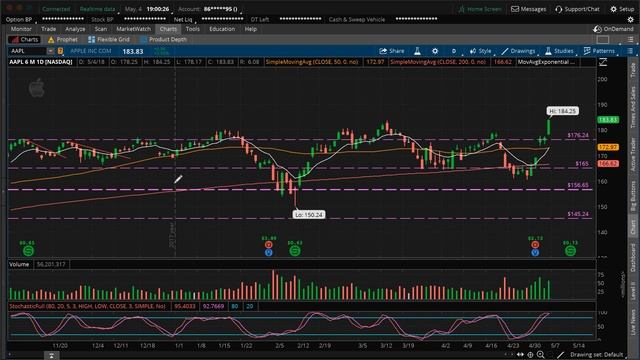Open the Style menu
640x360 pixels.
[480, 51]
